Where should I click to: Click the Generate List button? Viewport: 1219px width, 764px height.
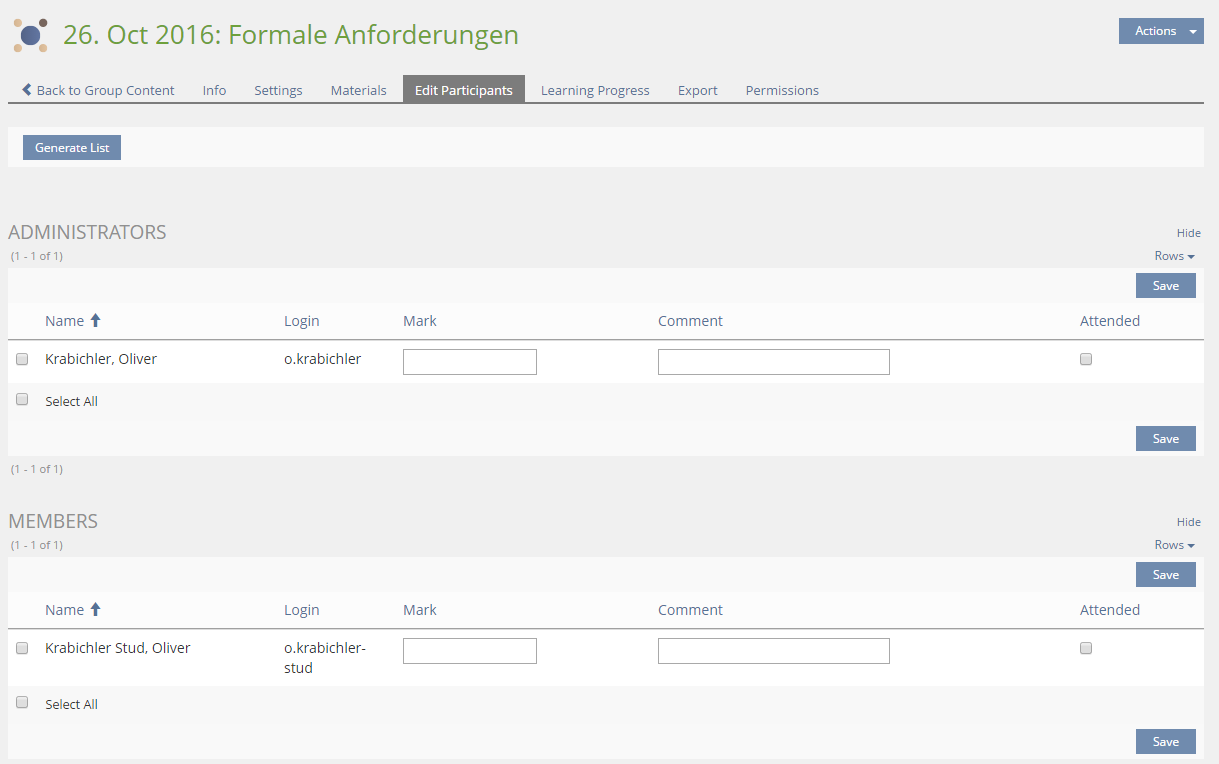click(x=72, y=148)
